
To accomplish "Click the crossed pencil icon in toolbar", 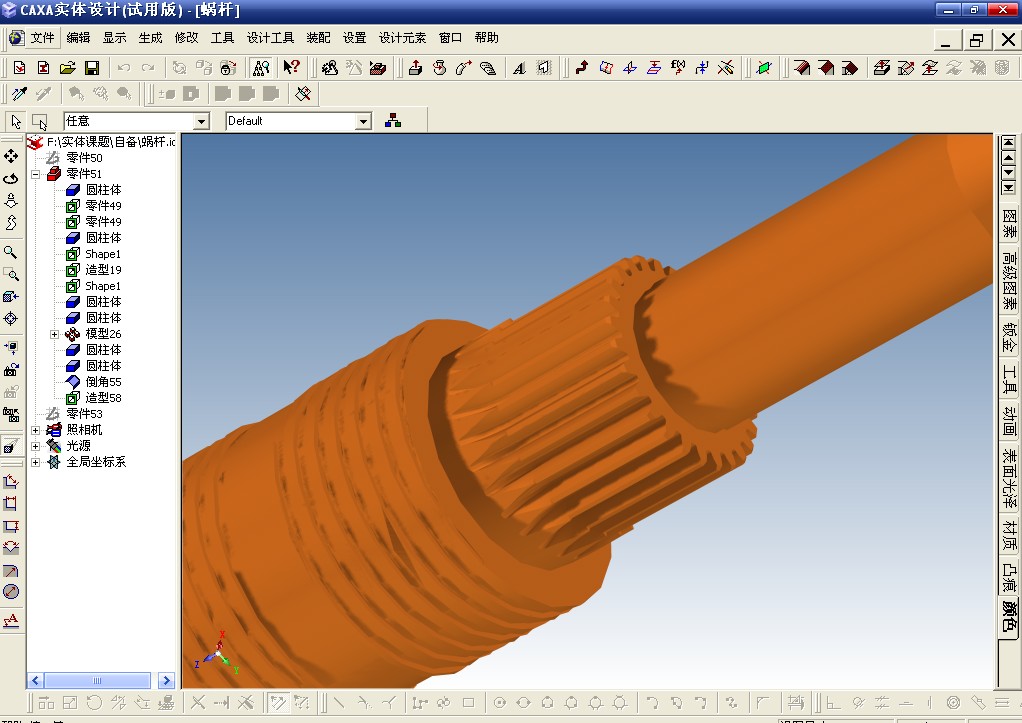I will coord(725,67).
